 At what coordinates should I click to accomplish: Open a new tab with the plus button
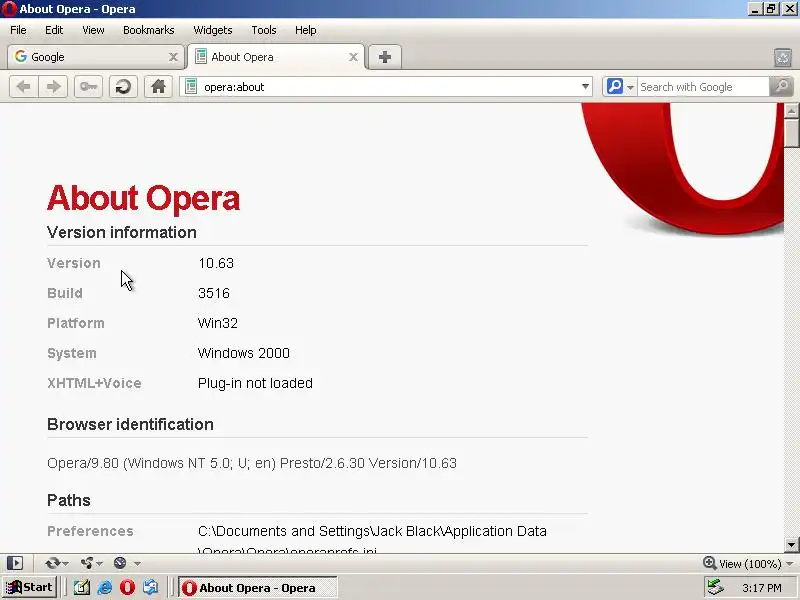385,57
